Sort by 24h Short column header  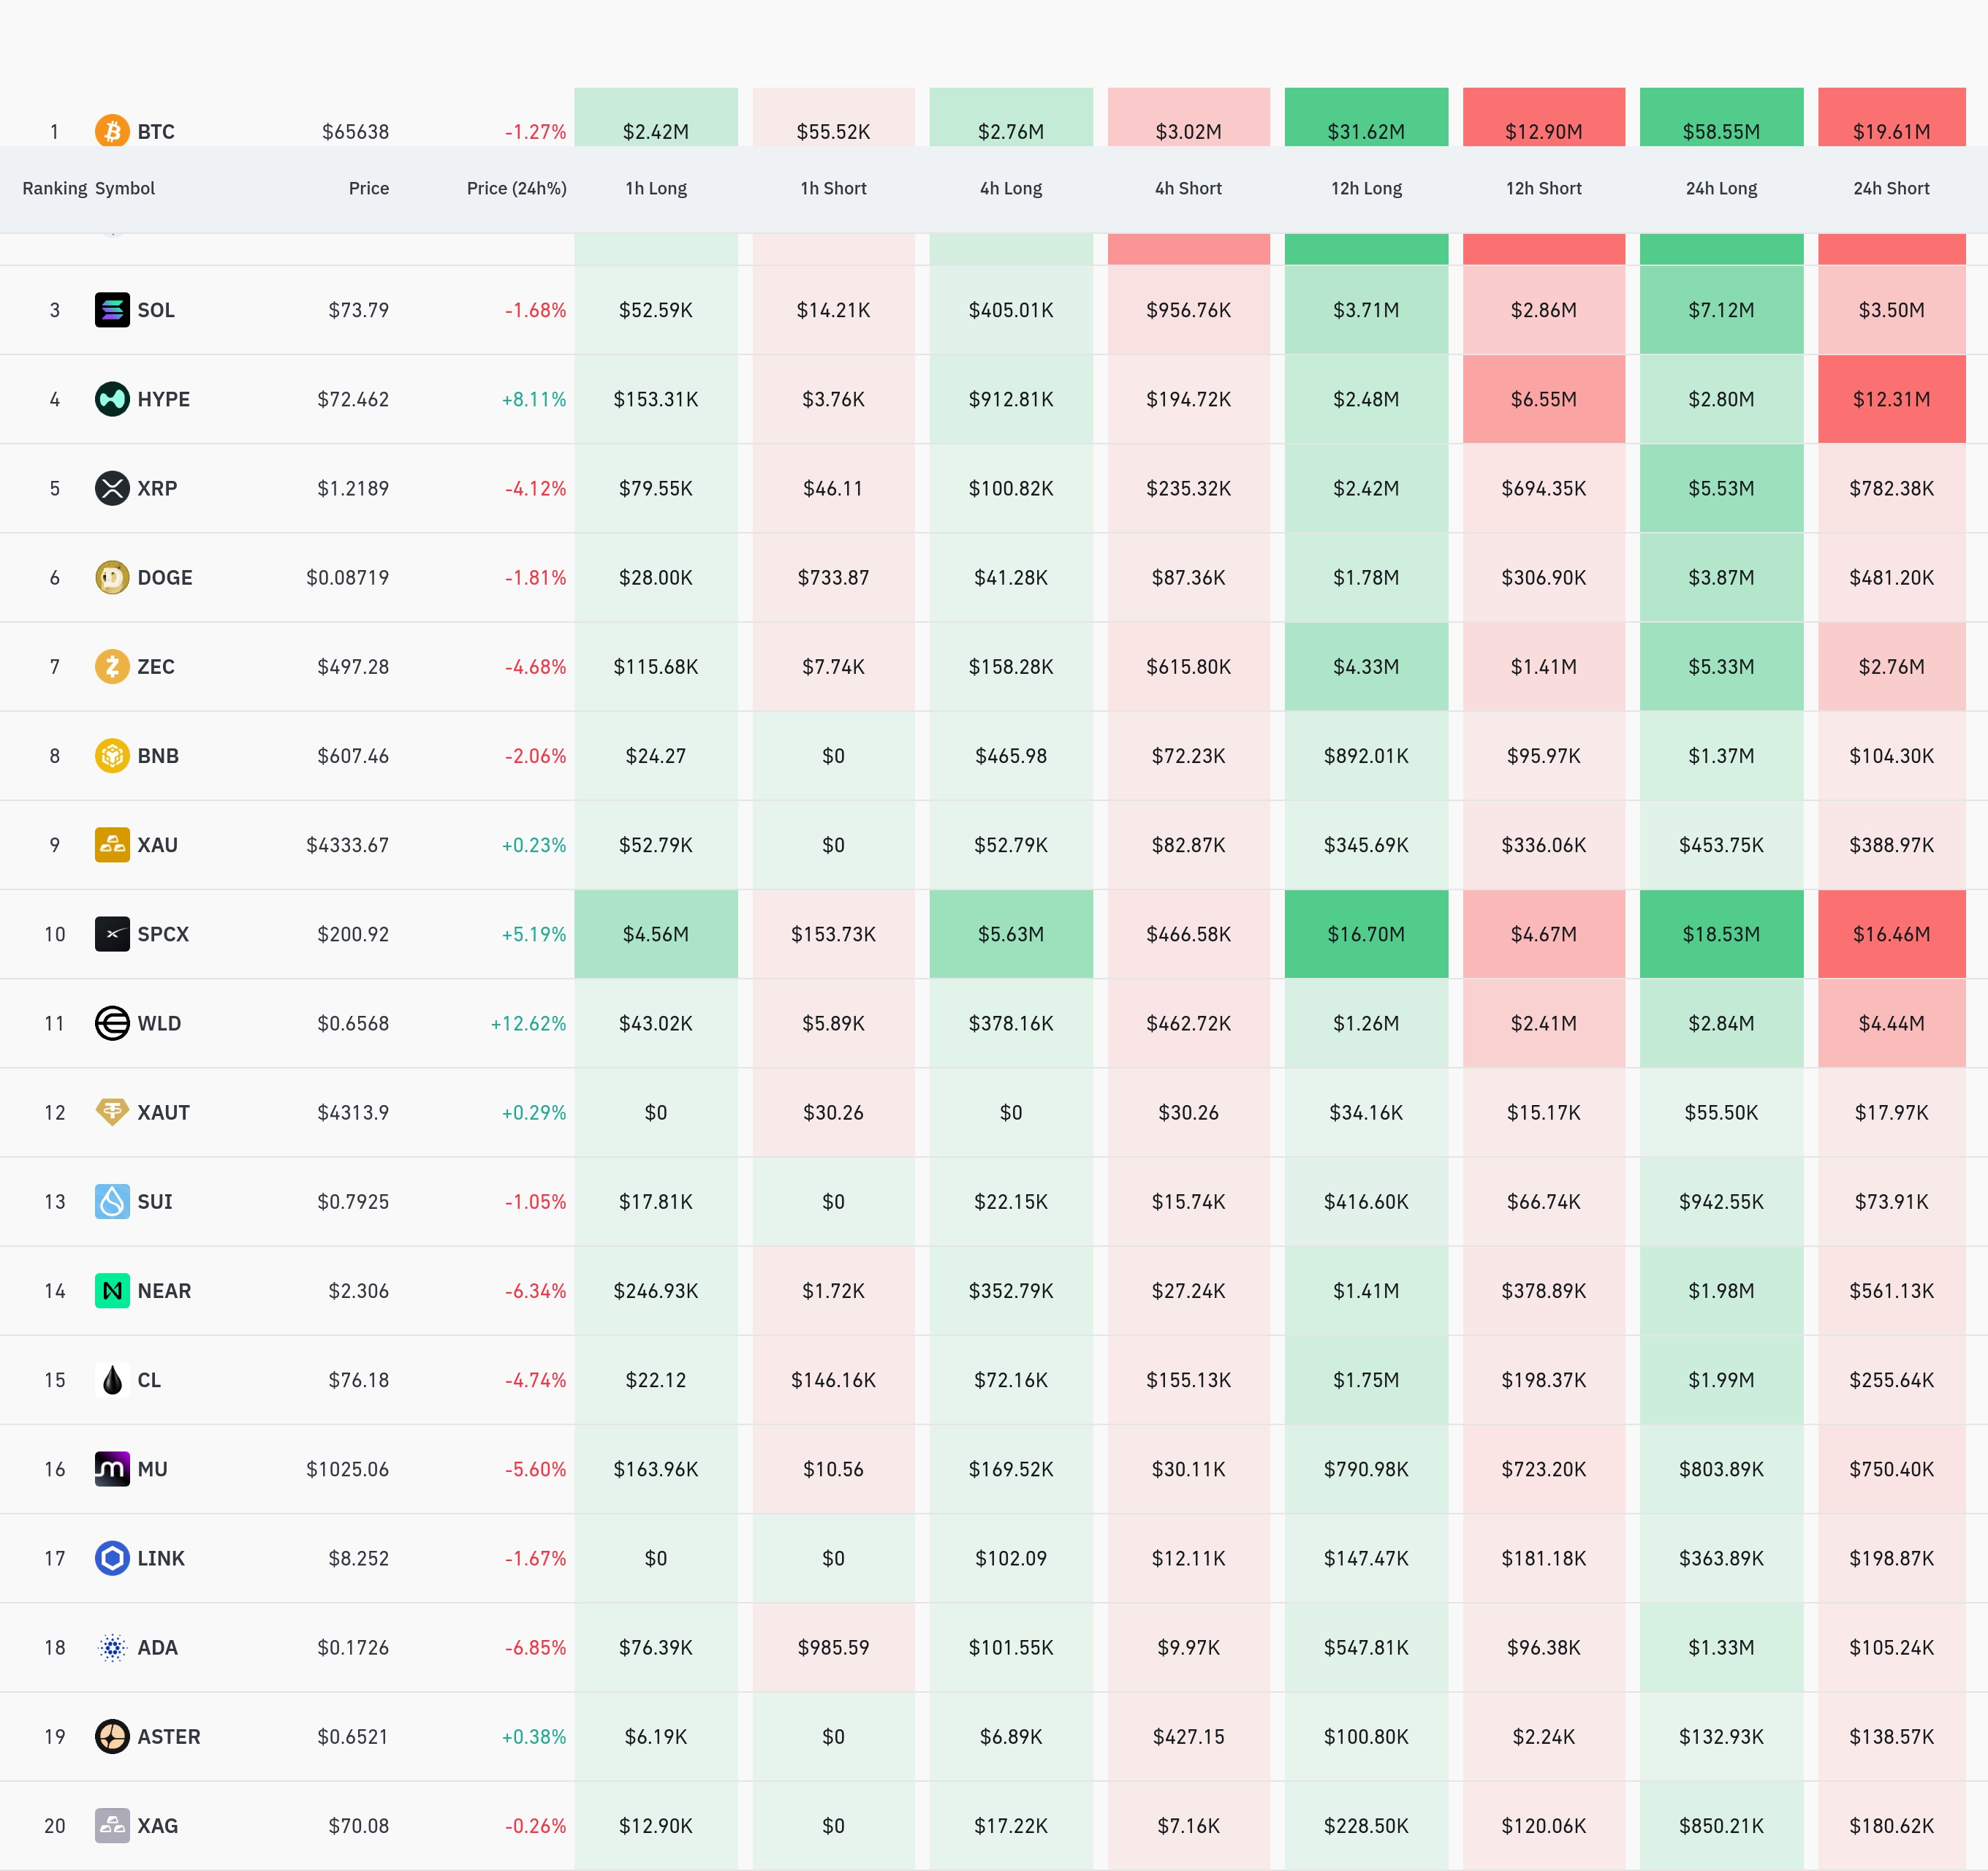click(x=1891, y=188)
